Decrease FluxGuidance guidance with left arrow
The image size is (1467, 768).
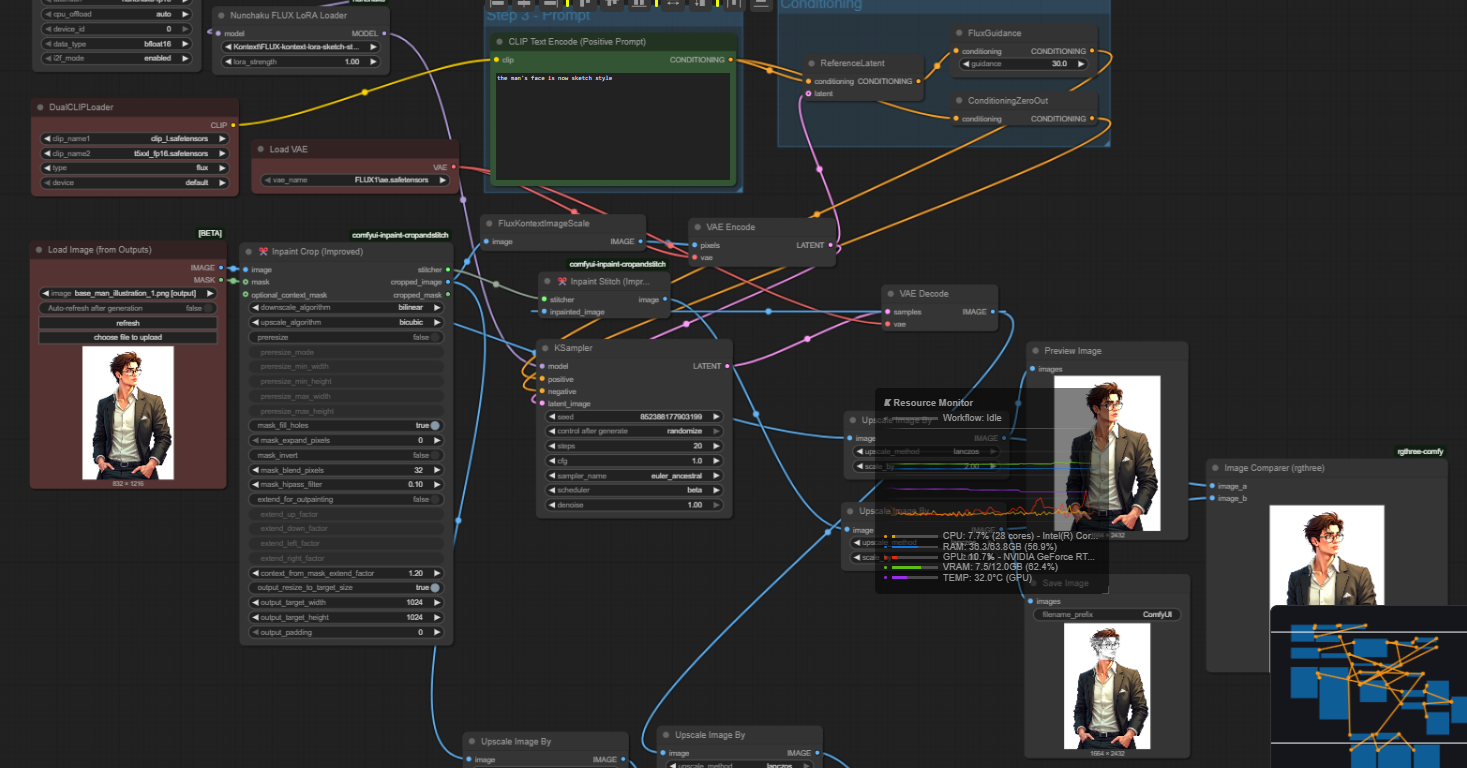966,64
